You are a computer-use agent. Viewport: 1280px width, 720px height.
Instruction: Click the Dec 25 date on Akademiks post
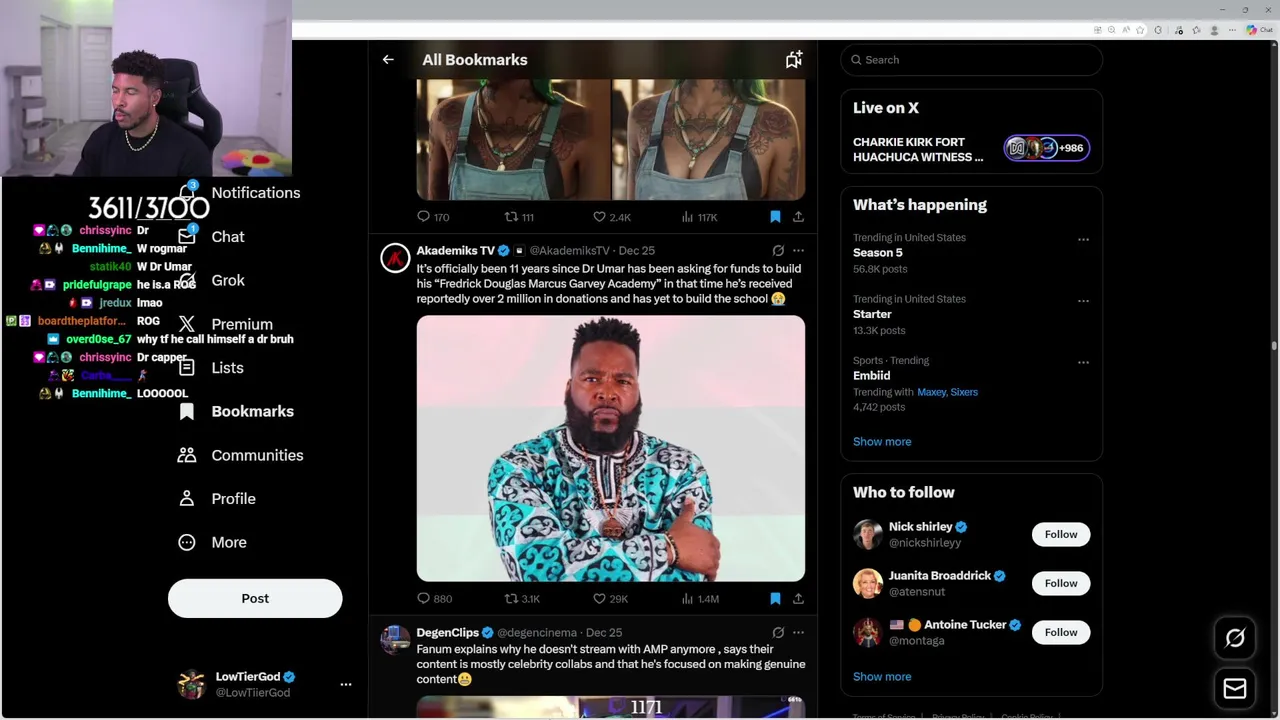click(637, 251)
